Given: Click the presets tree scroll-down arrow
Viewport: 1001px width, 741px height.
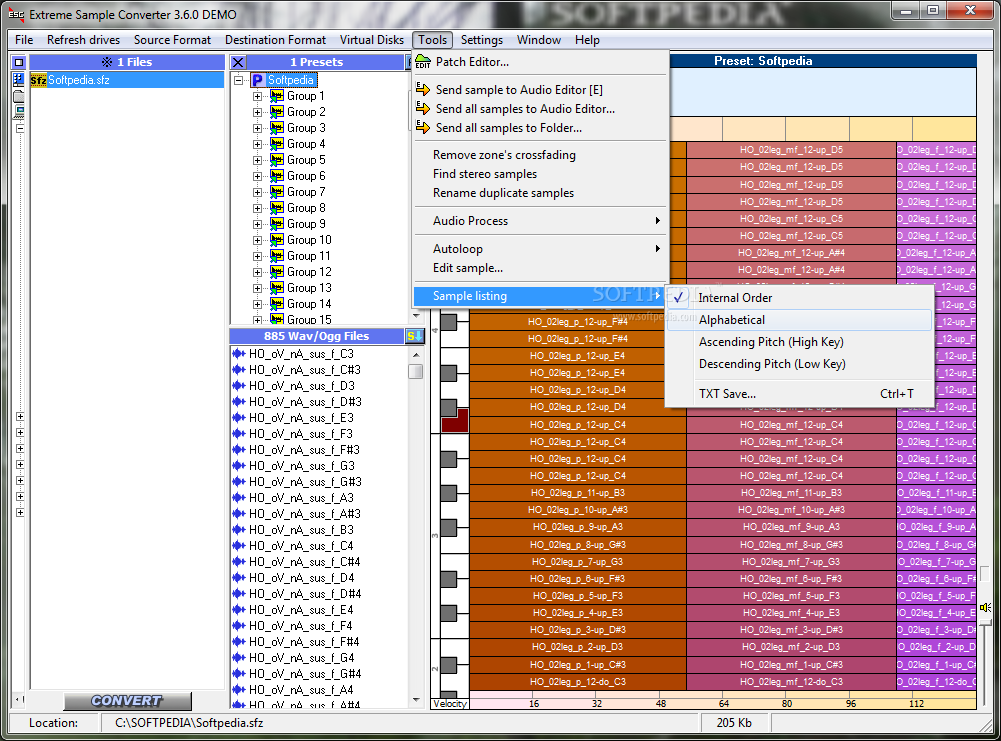Looking at the screenshot, I should 416,316.
